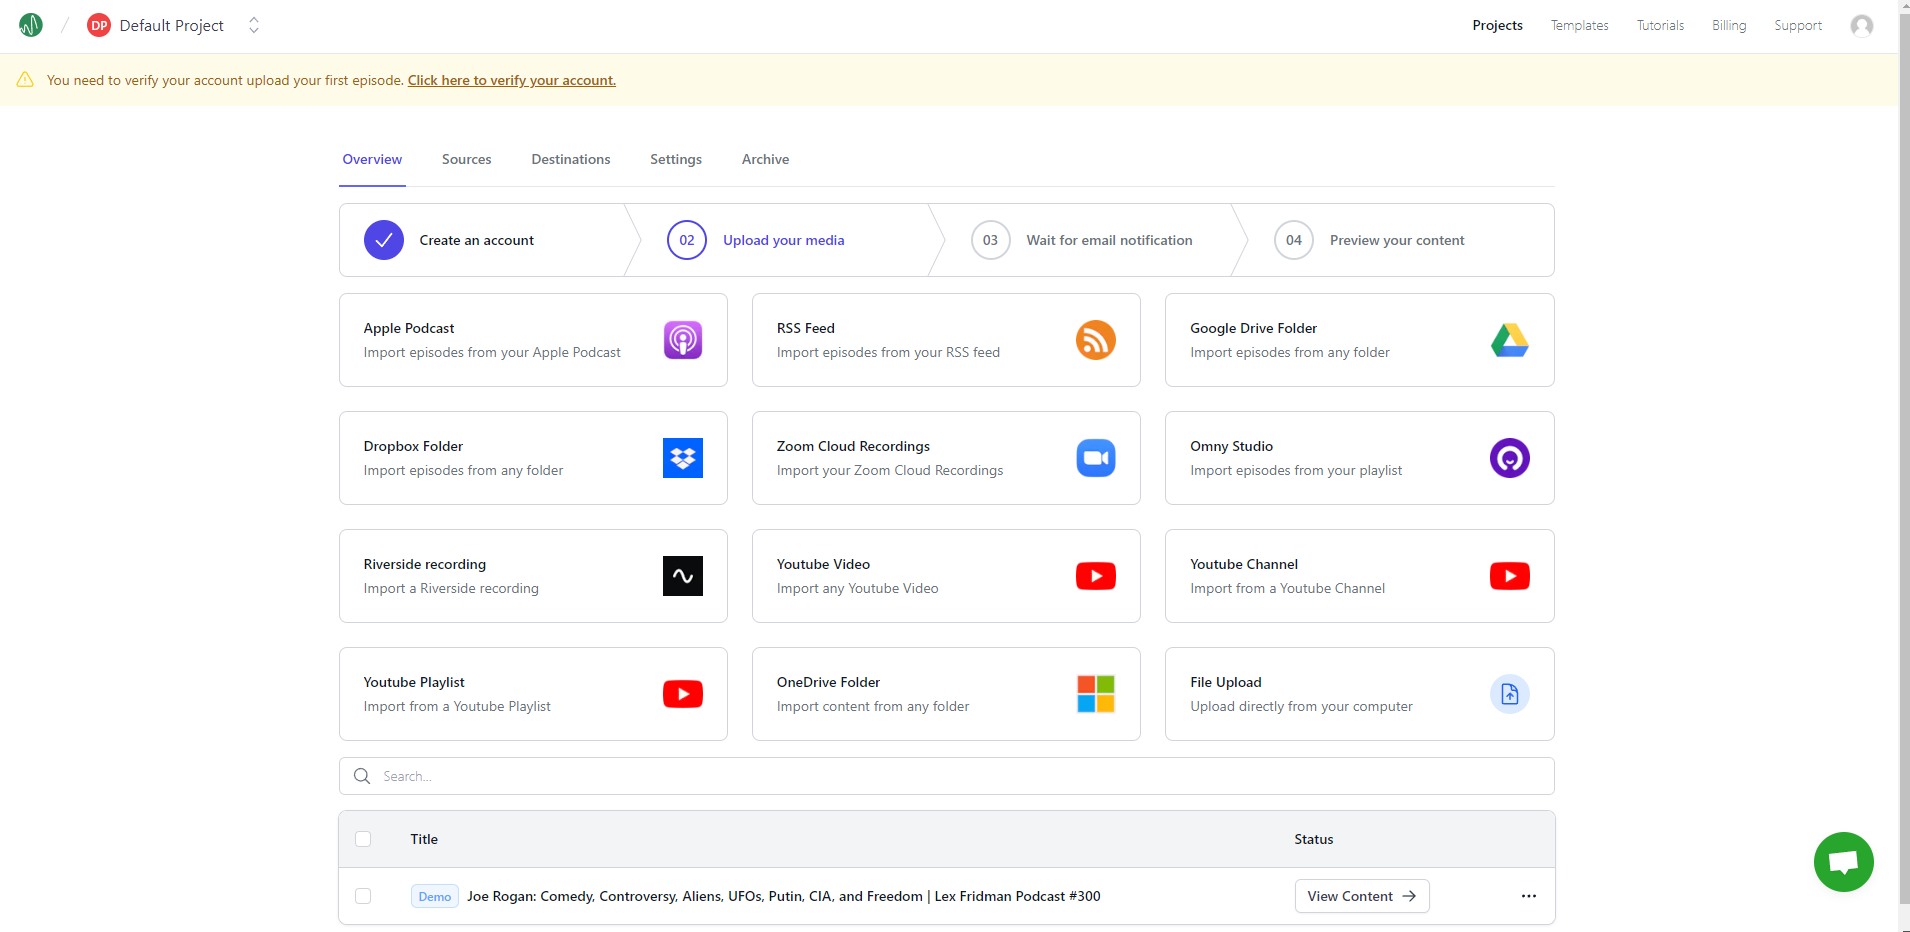Click the Youtube Channel play icon
Screen dimensions: 1910x932
[x=1510, y=576]
